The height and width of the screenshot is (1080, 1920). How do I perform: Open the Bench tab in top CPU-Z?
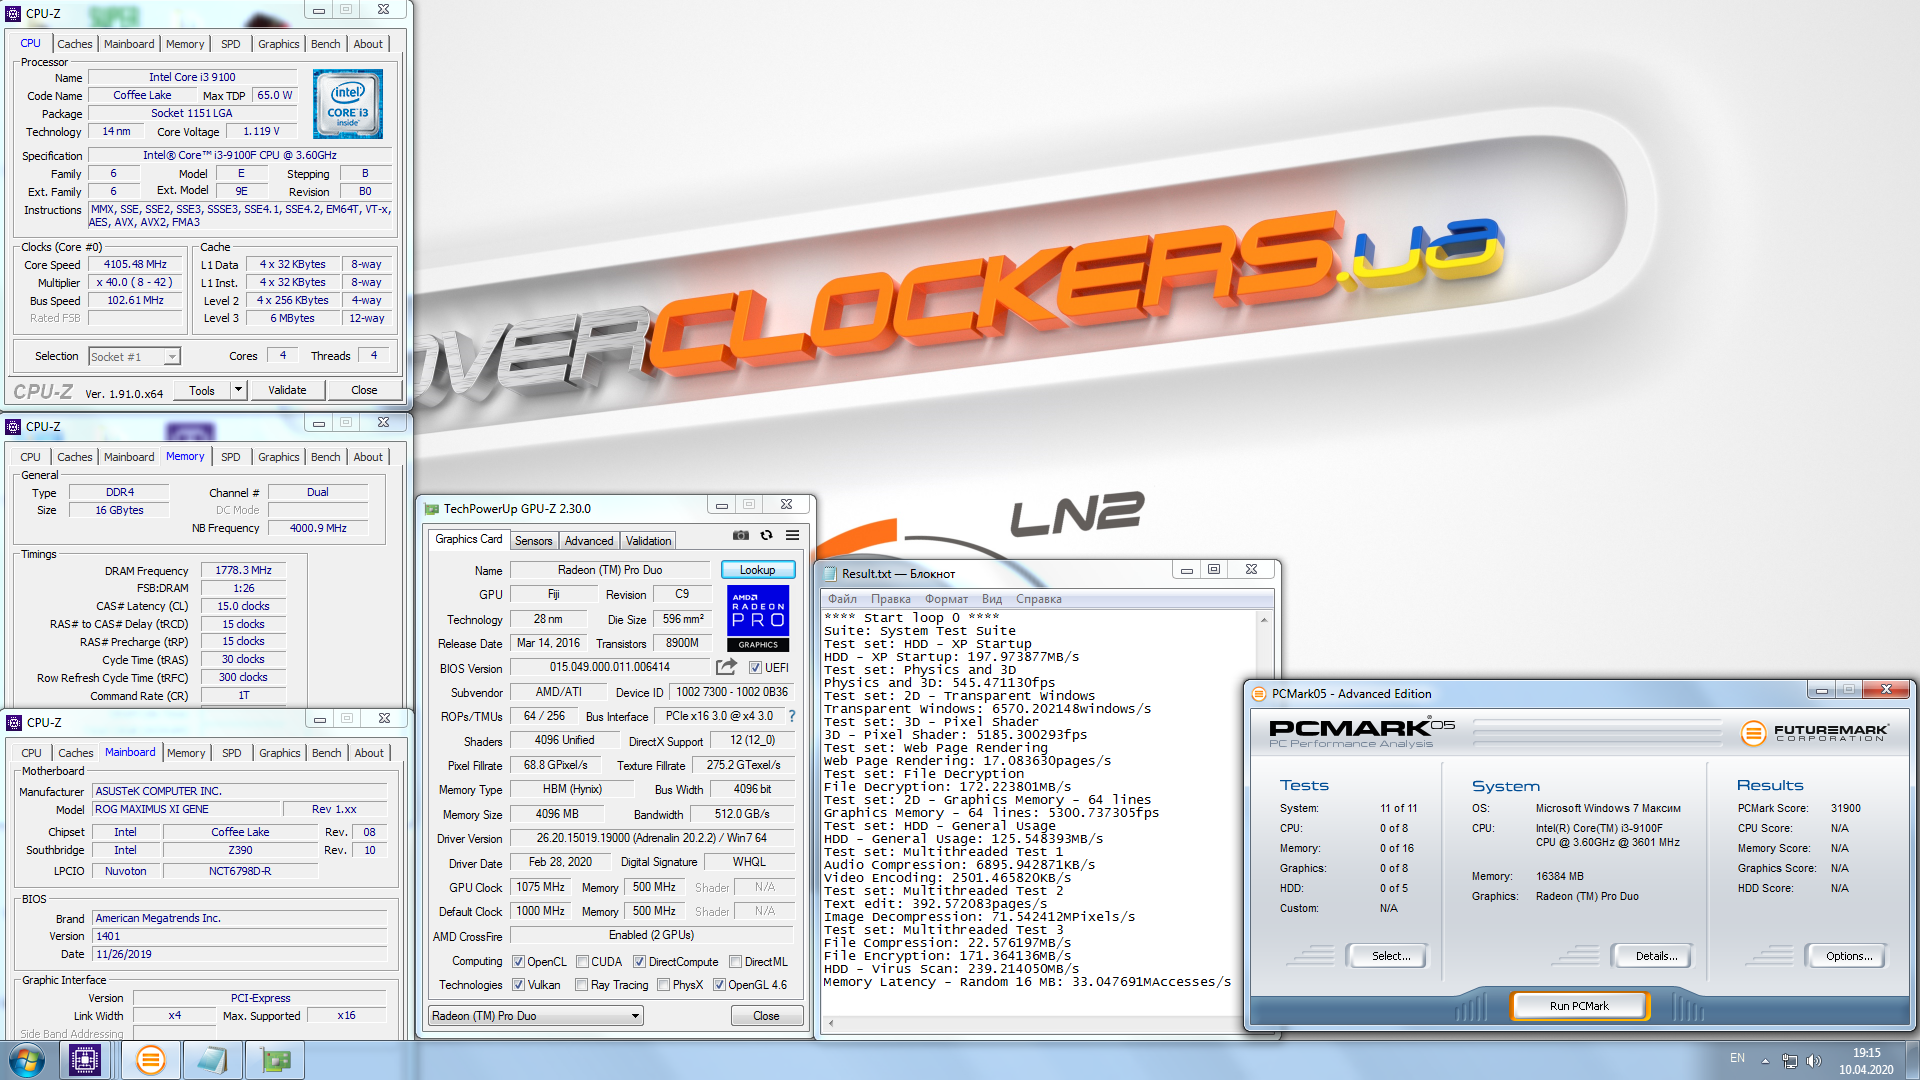coord(326,44)
